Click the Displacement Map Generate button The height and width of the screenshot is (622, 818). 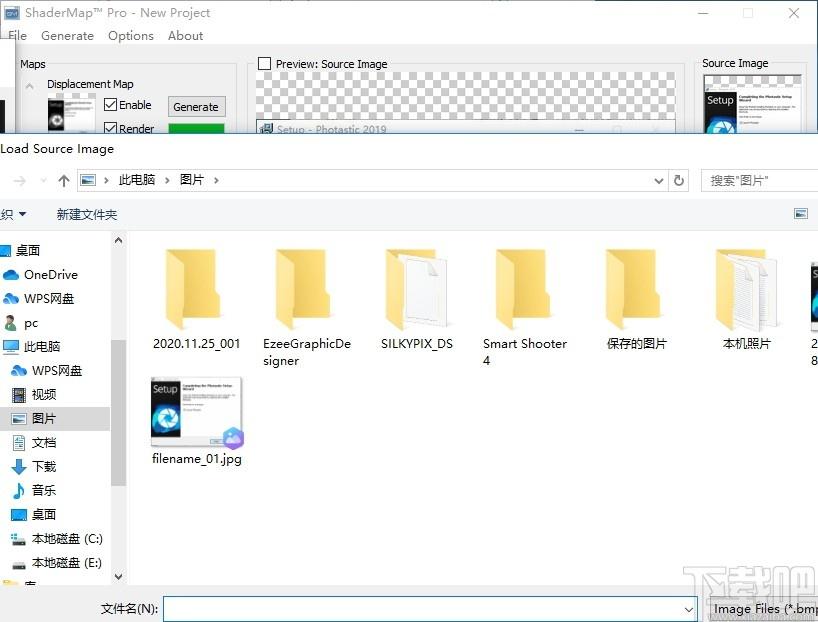[x=196, y=106]
